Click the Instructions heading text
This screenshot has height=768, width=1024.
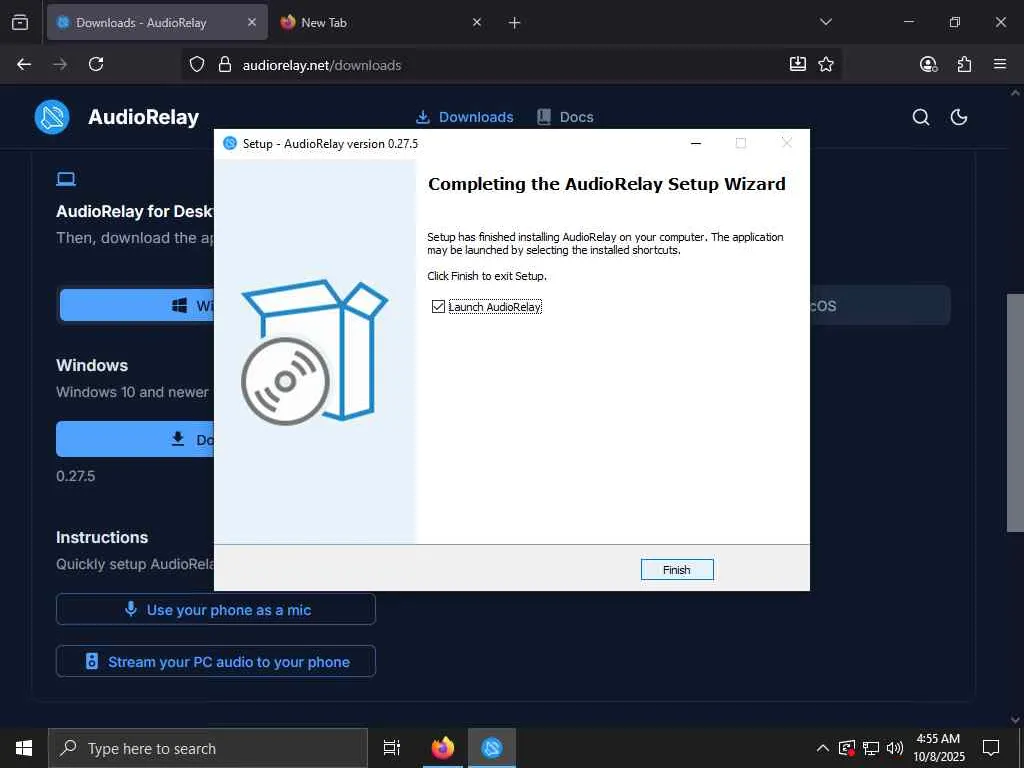(x=102, y=537)
